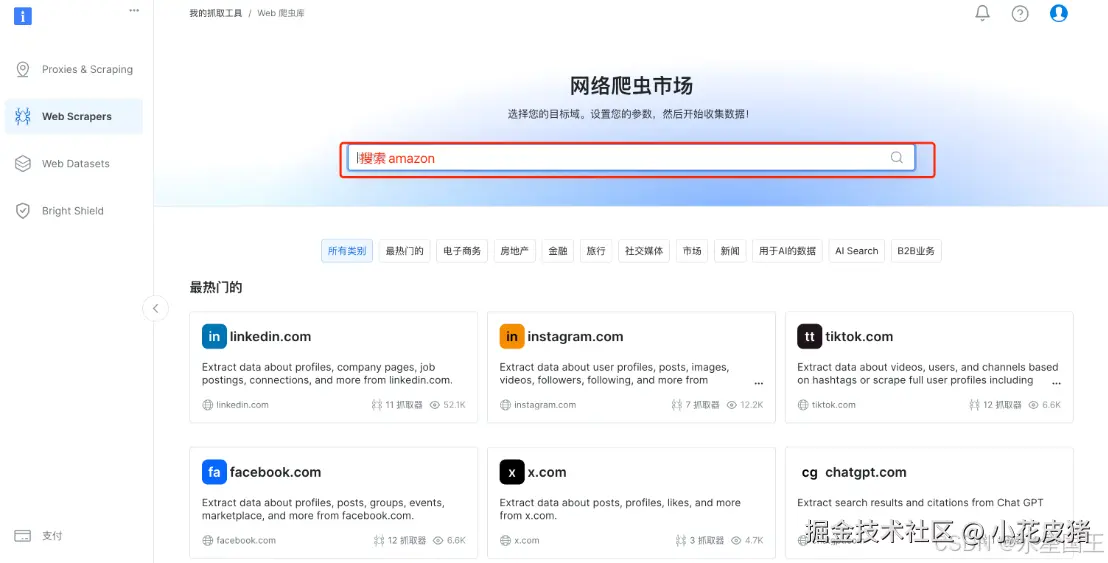
Task: Click the tiktok.com black logo icon
Action: 810,336
